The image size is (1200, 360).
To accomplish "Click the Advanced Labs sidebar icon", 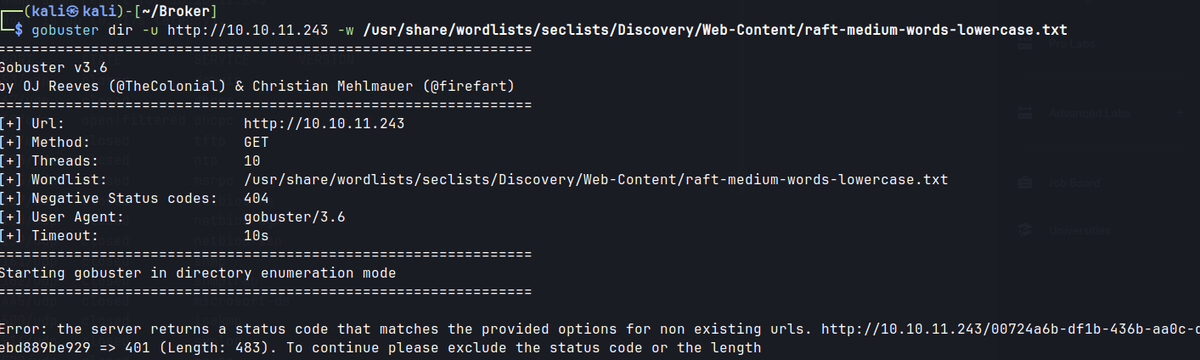I will [x=1025, y=115].
